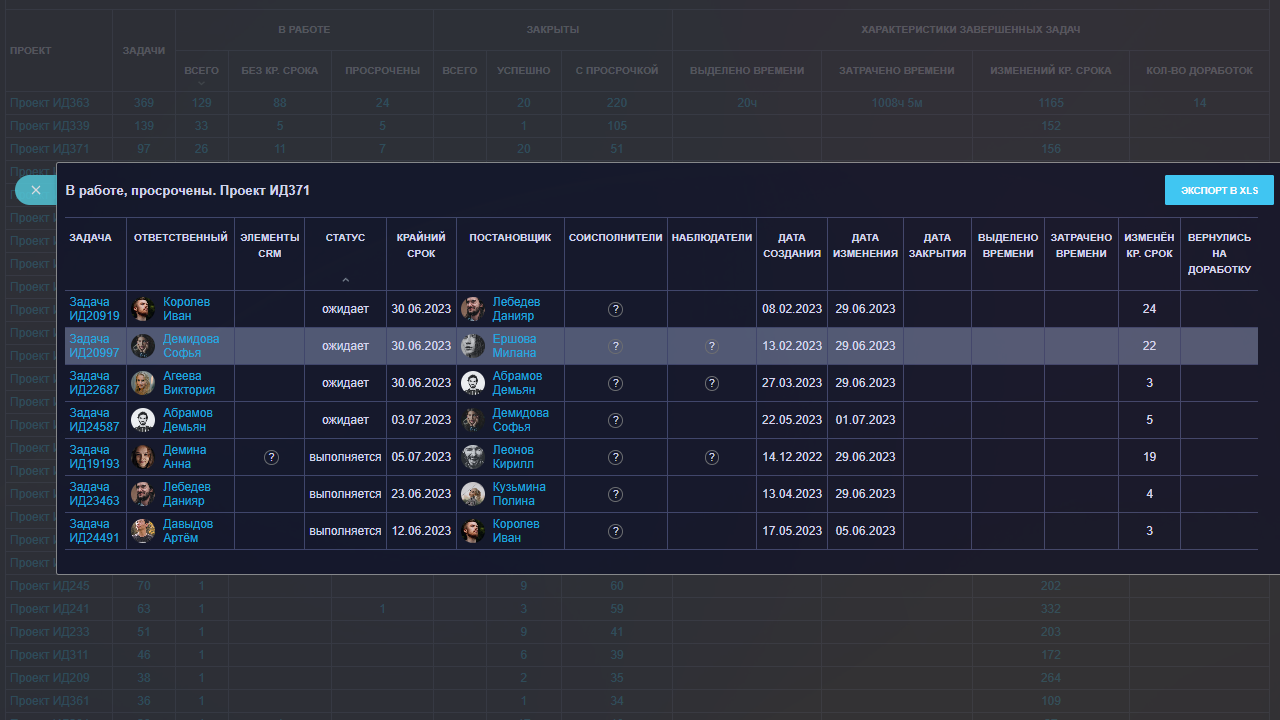The height and width of the screenshot is (720, 1280).
Task: Sort by the Статус column header arrow
Action: point(345,280)
